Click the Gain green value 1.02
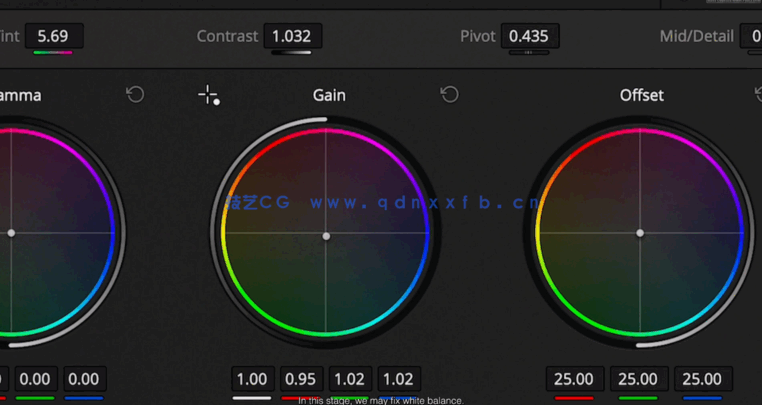This screenshot has width=762, height=405. click(x=350, y=379)
